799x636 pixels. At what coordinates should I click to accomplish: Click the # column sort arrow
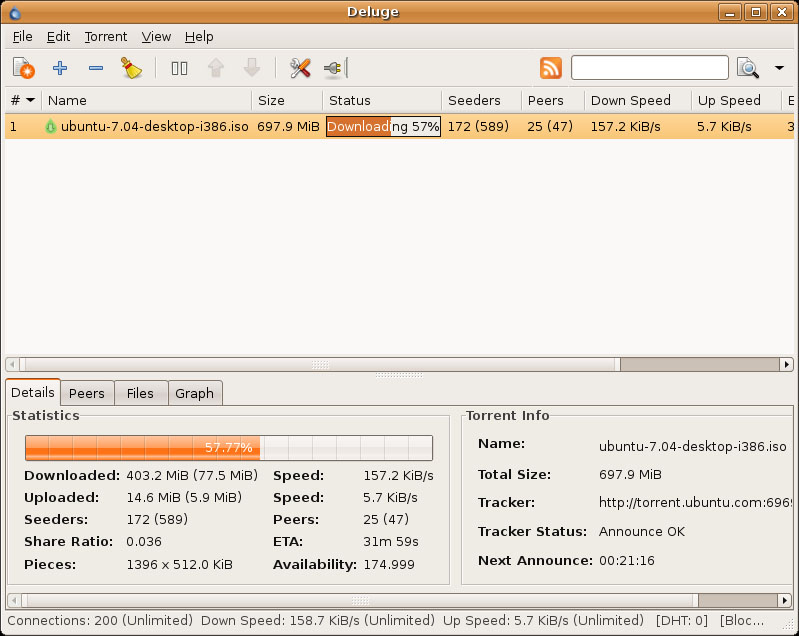31,101
